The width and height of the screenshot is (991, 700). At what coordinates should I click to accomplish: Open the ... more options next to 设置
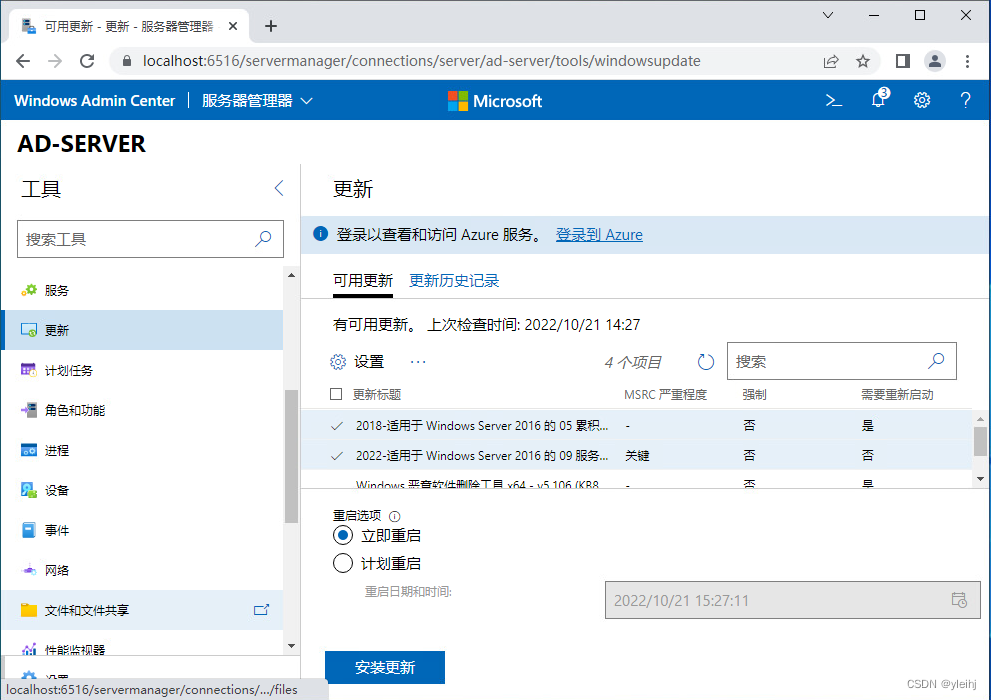pyautogui.click(x=417, y=361)
